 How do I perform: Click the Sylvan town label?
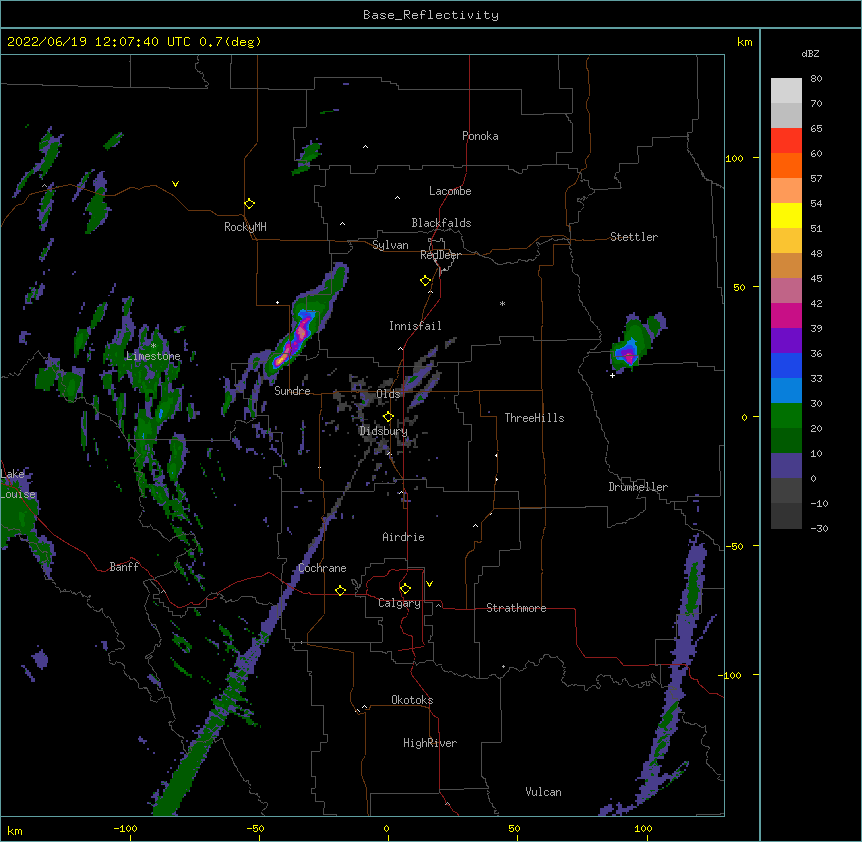[390, 245]
